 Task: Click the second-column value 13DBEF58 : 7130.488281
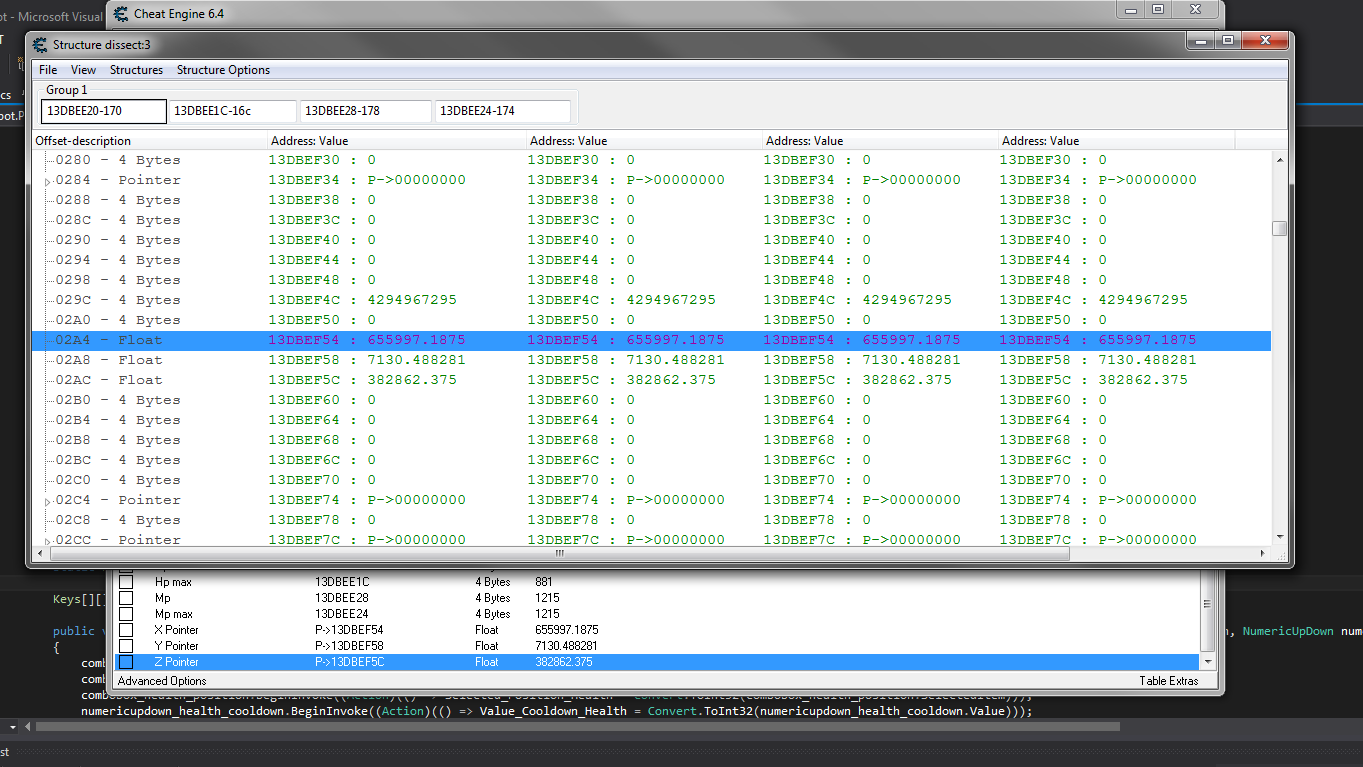tap(626, 360)
